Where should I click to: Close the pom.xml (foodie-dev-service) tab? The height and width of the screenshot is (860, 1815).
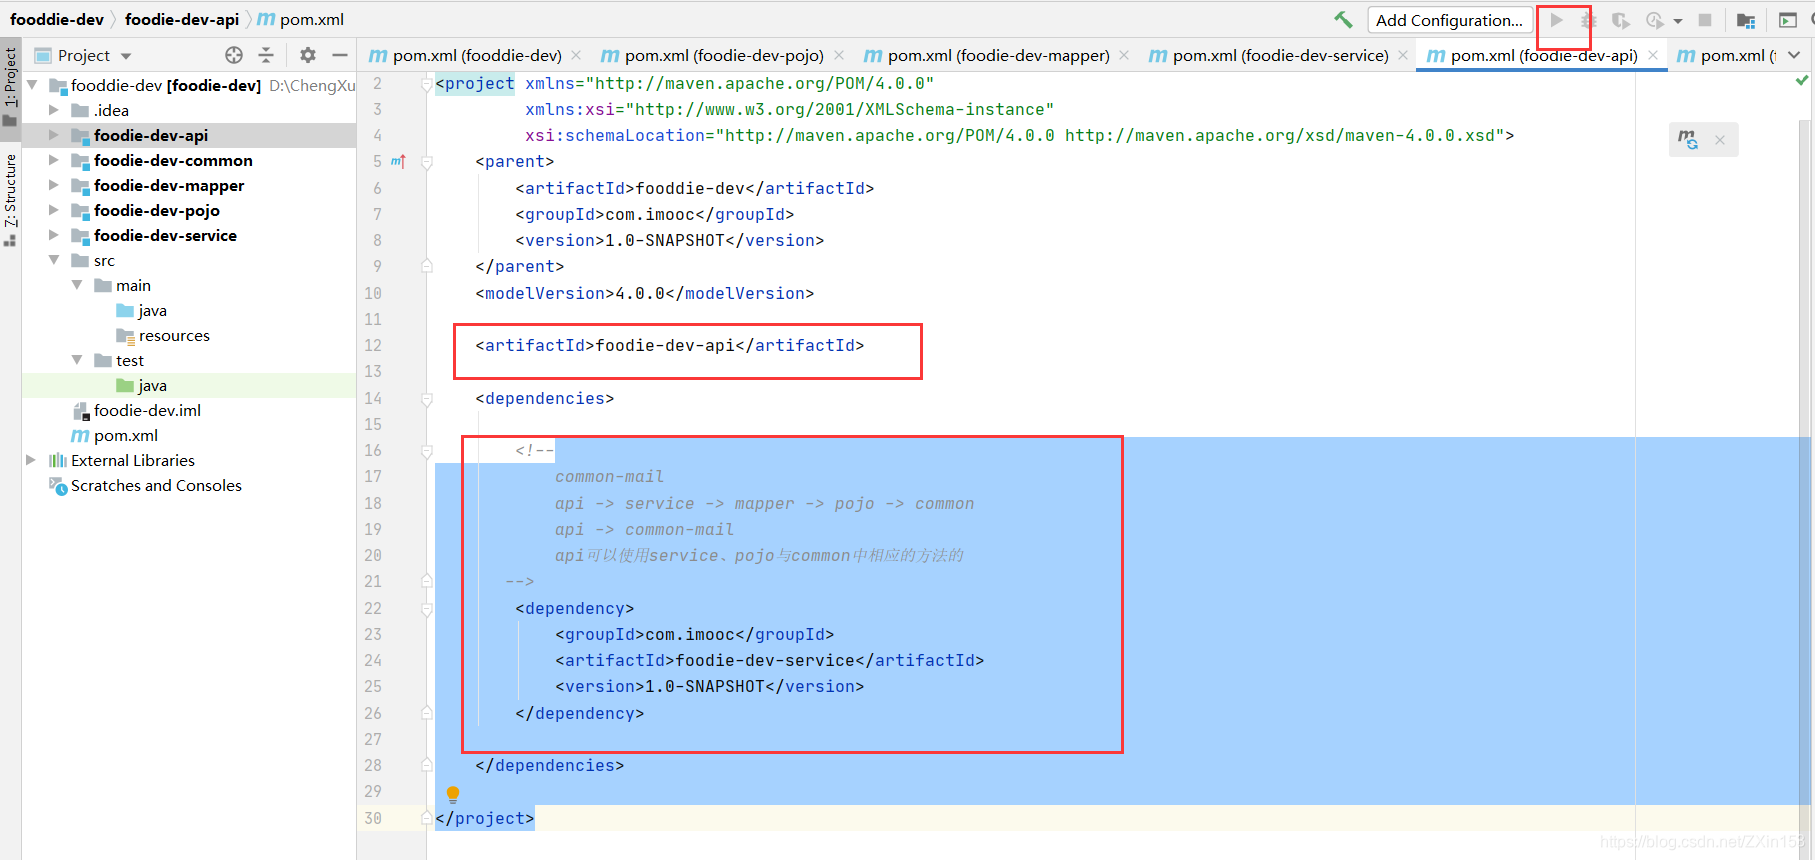(x=1403, y=55)
